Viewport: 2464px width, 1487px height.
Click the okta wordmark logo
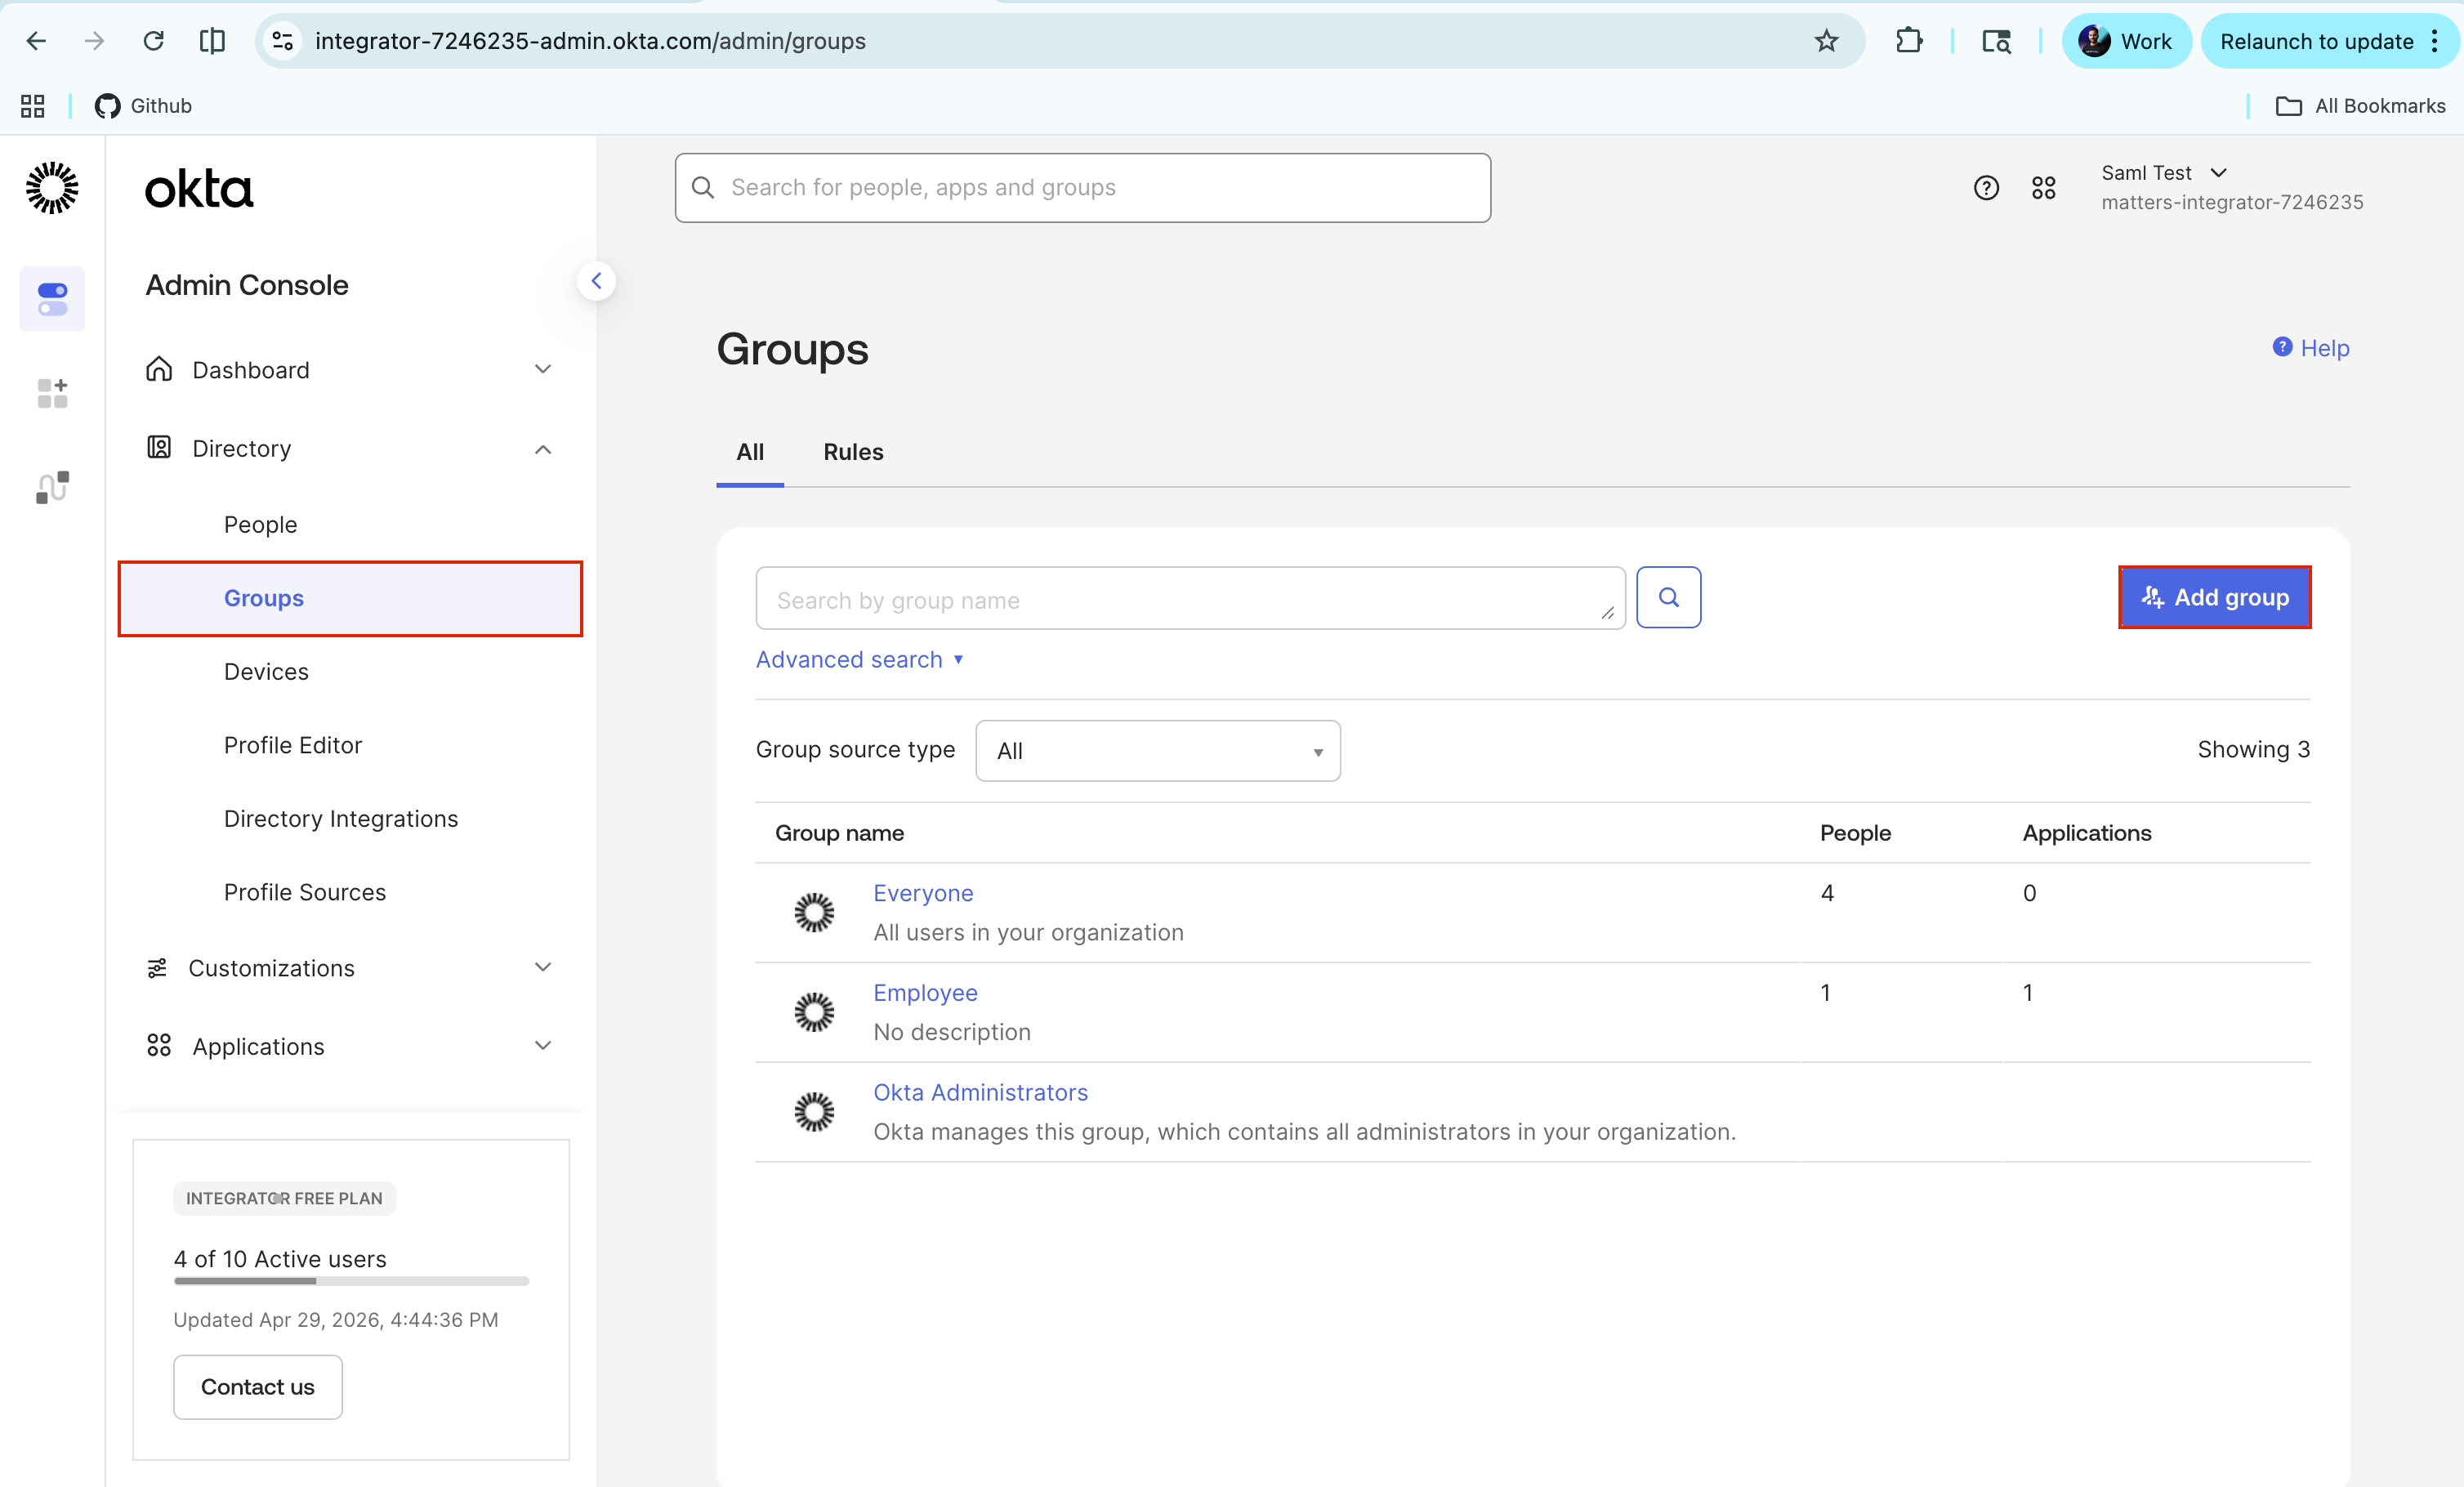point(199,189)
